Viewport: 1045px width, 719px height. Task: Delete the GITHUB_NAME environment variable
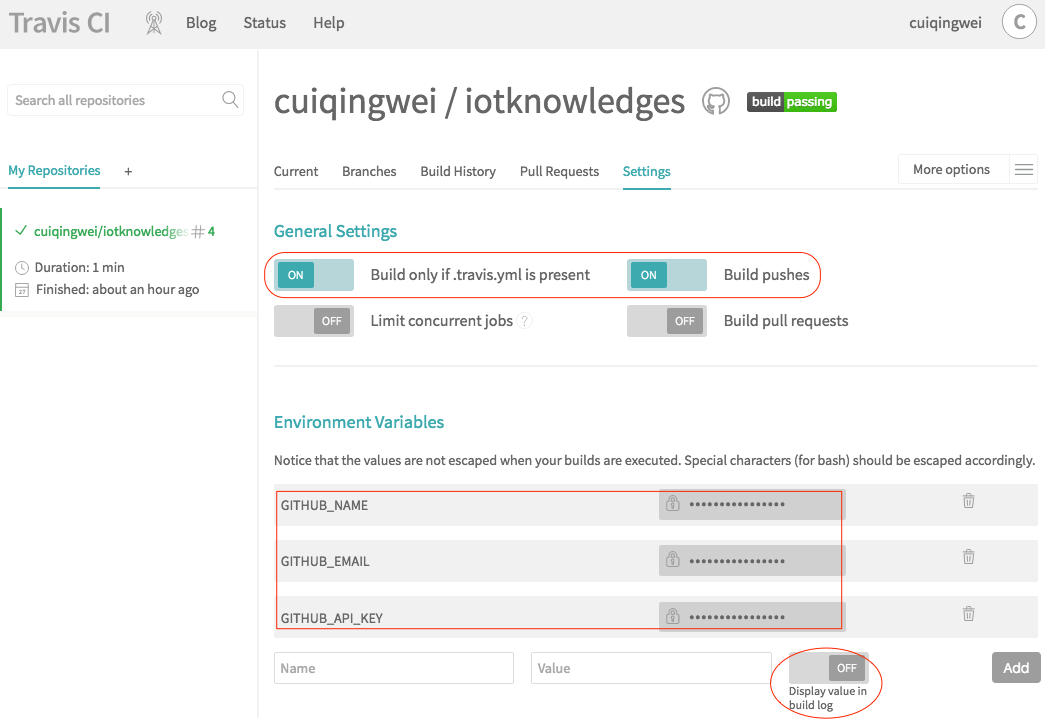(968, 501)
